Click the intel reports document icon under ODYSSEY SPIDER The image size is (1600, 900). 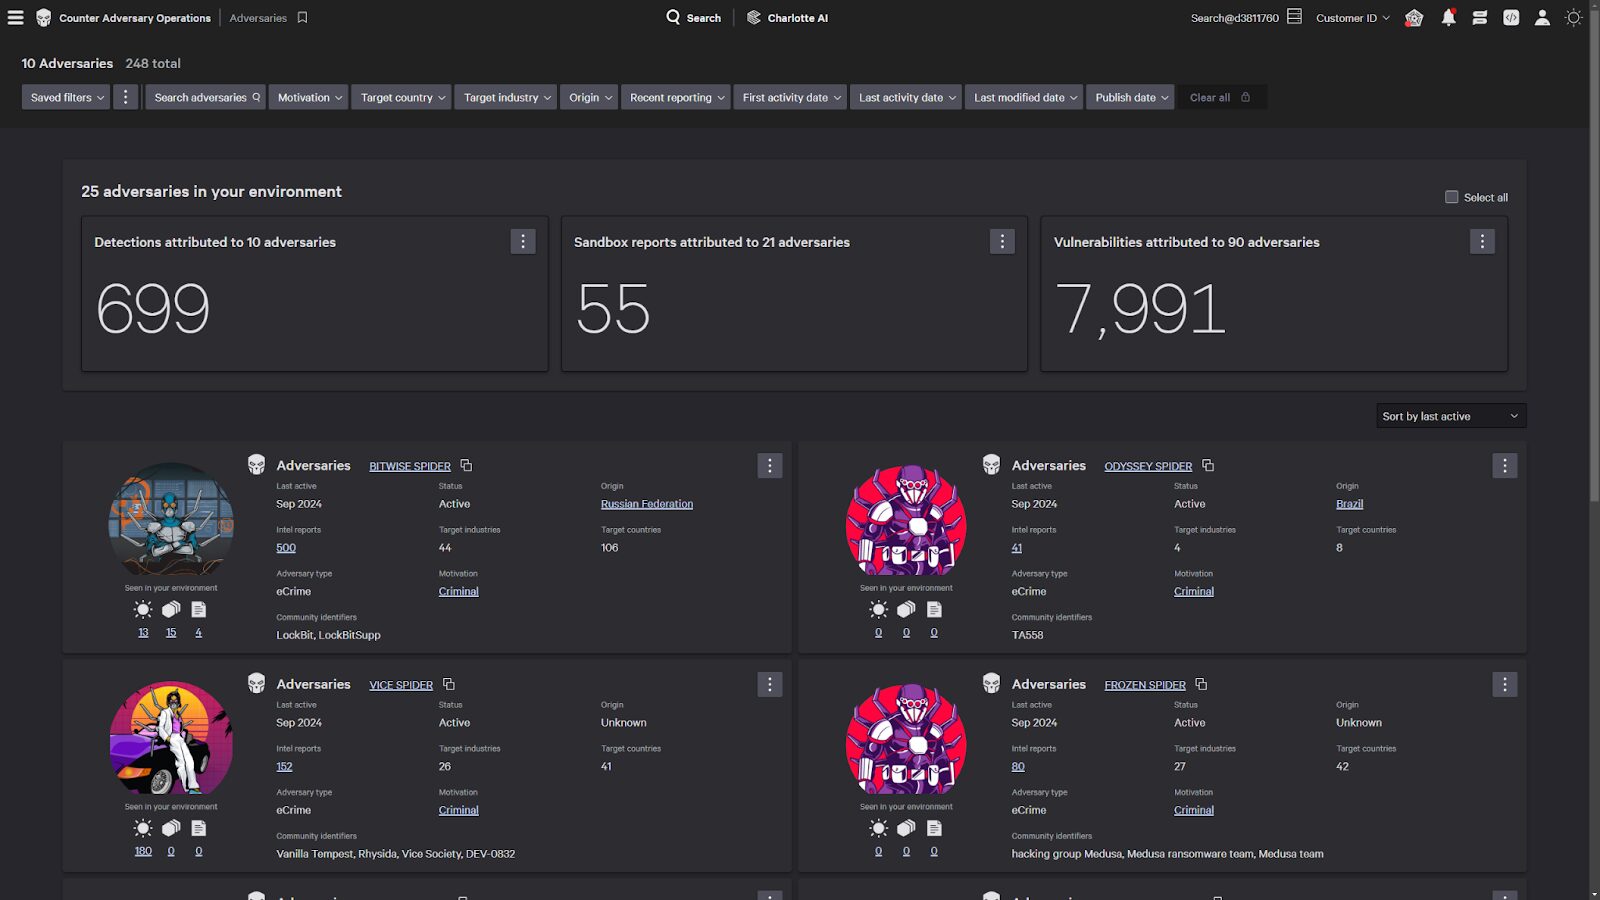(x=934, y=609)
